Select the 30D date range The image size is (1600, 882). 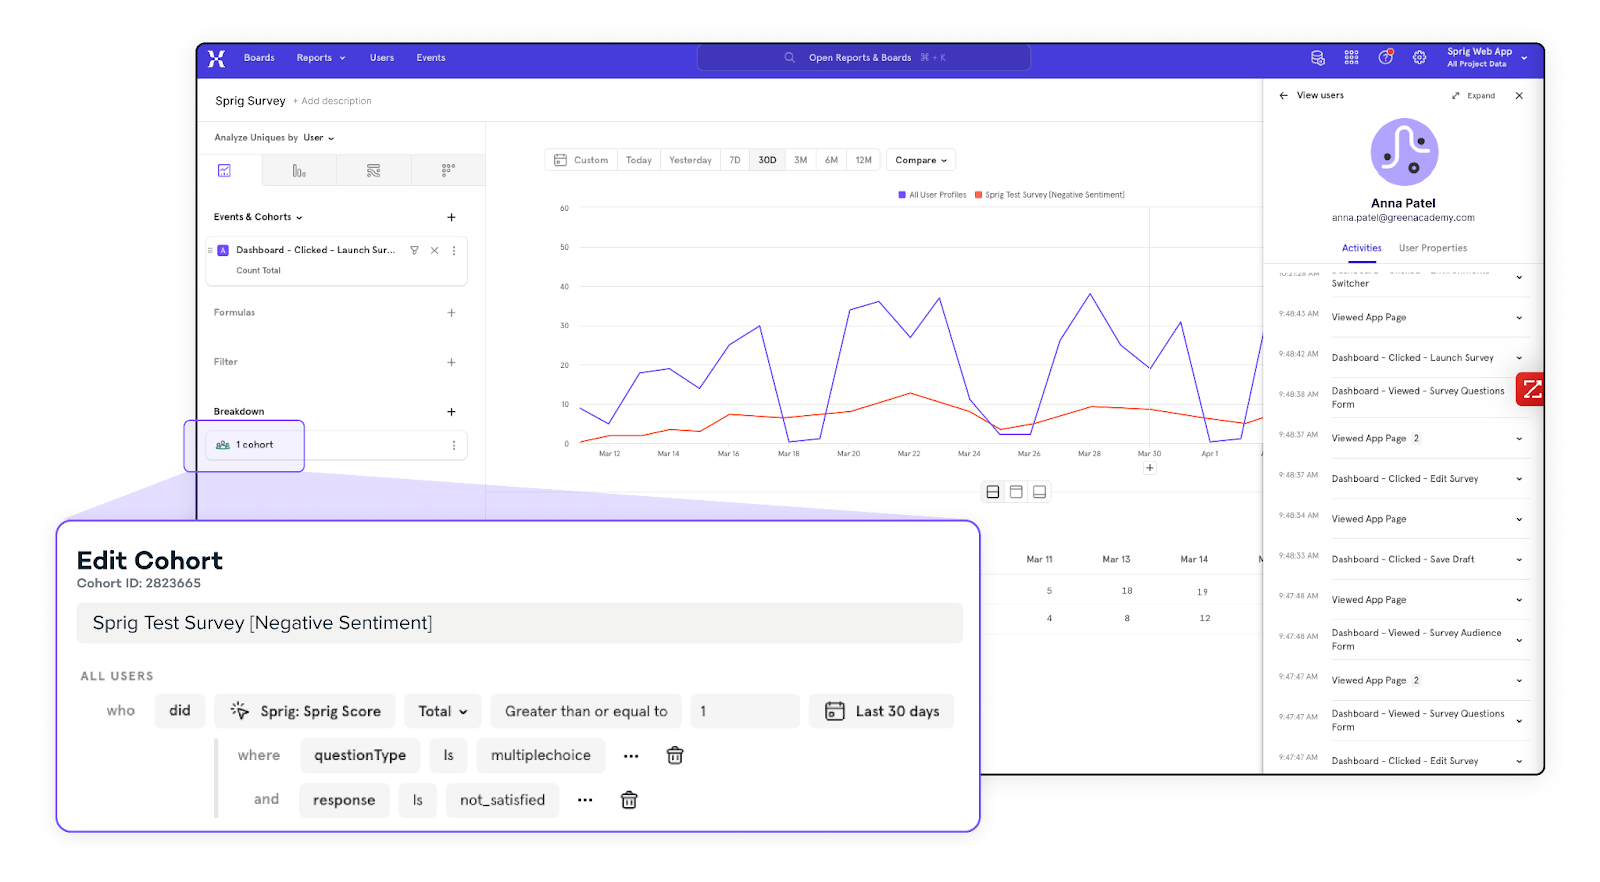[x=767, y=160]
